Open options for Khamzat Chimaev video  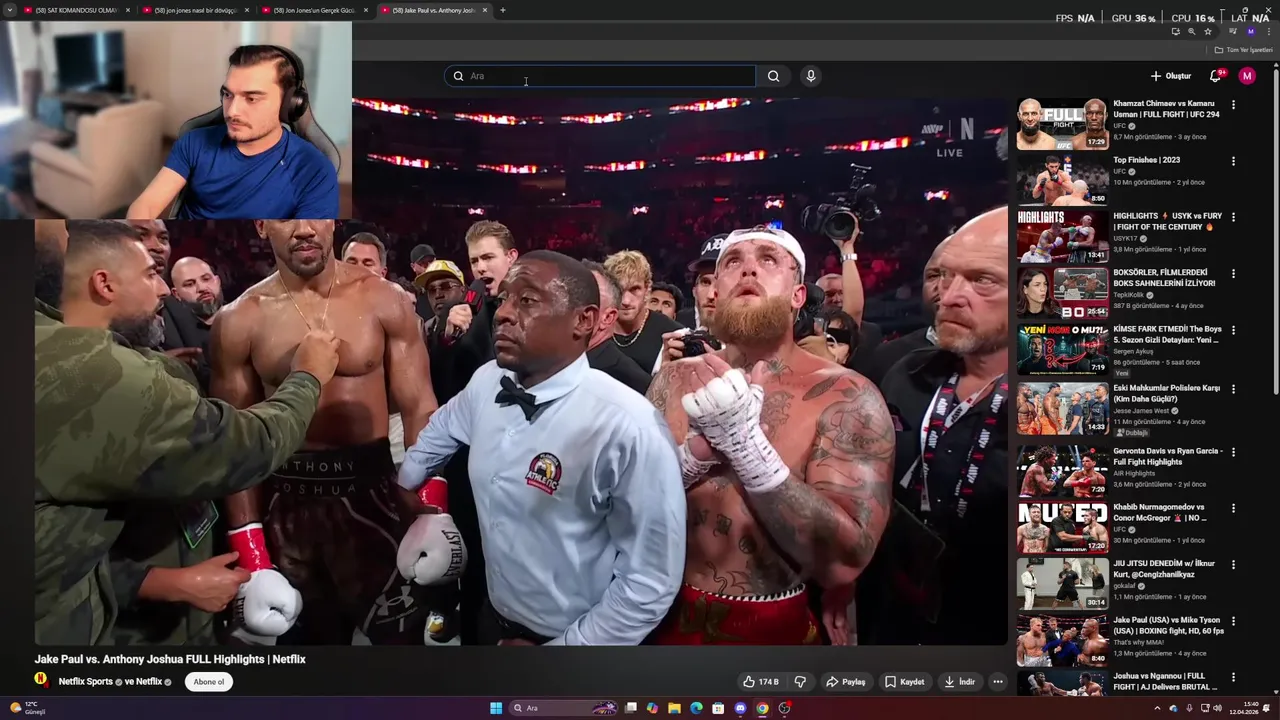tap(1233, 105)
